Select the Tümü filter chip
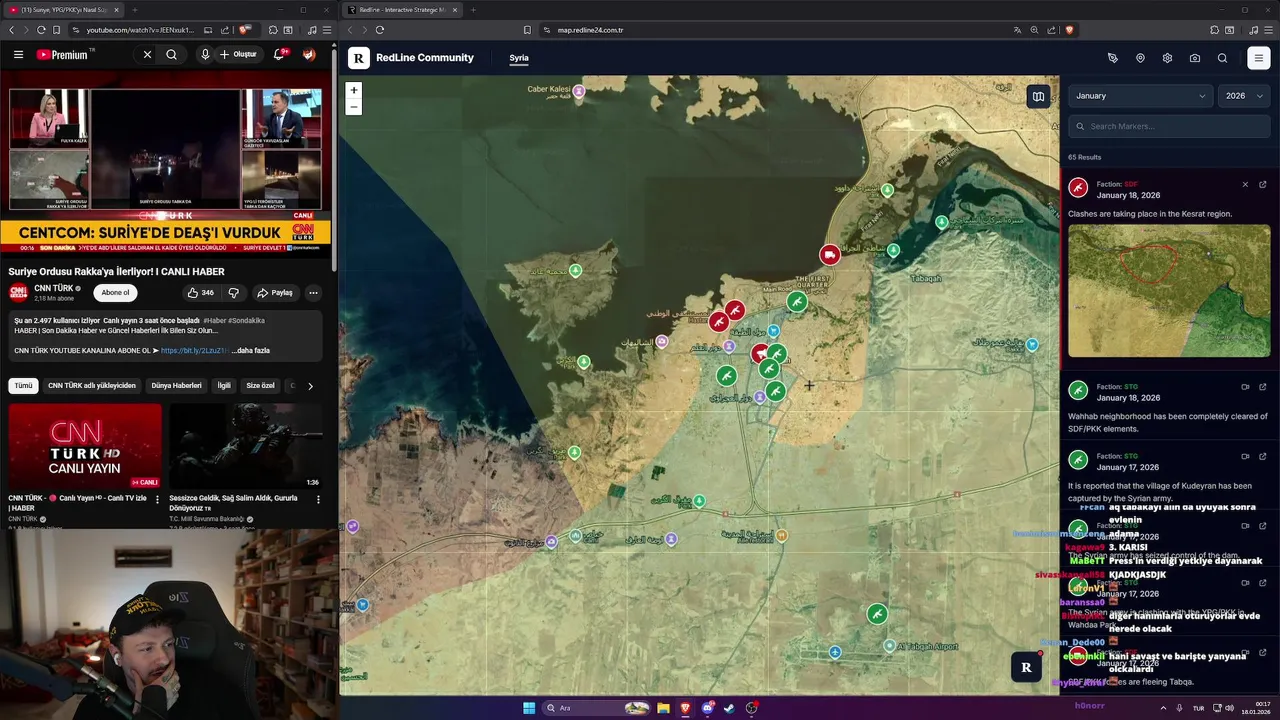The height and width of the screenshot is (720, 1280). (23, 385)
